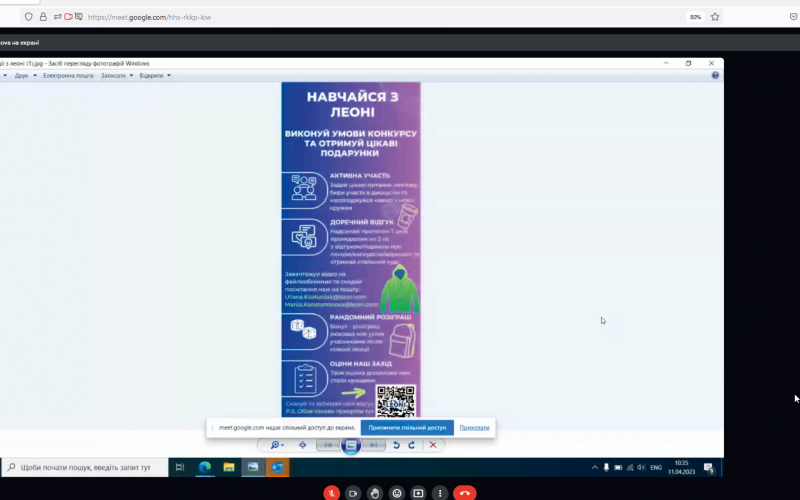800x500 pixels.
Task: Open the emoji reactions button in Meet
Action: coord(396,493)
